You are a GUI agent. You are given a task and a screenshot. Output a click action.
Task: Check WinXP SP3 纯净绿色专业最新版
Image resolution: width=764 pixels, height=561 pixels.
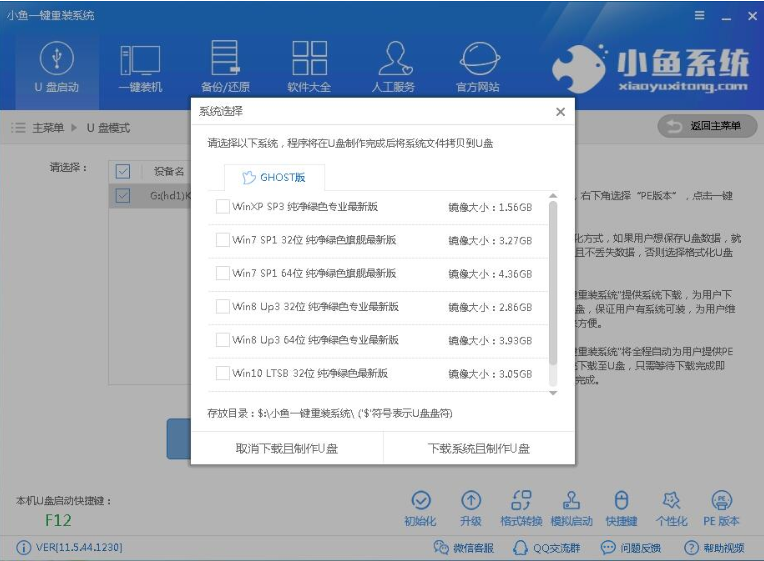click(223, 207)
